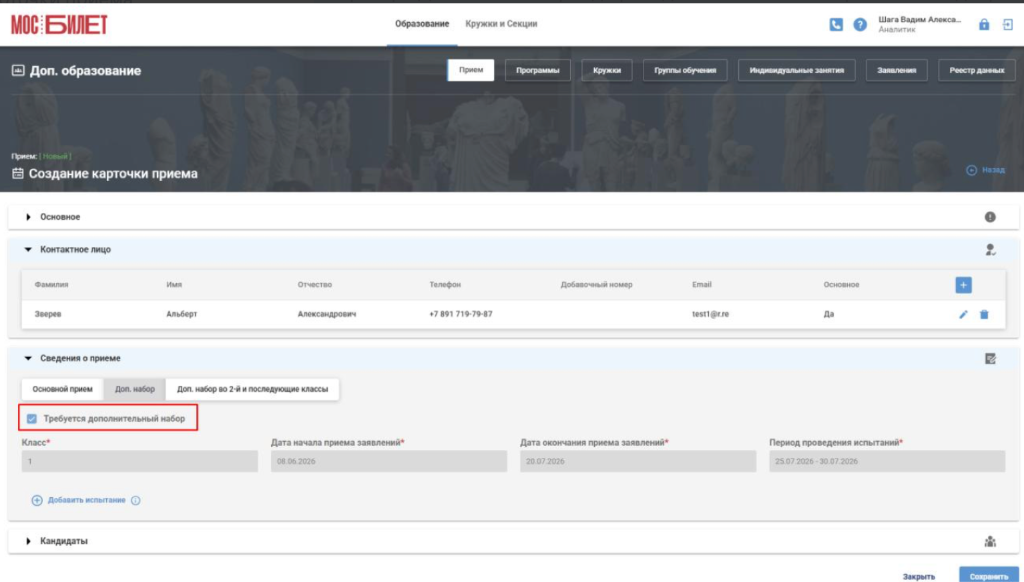Click the Дата начала приема заявлений field
This screenshot has width=1024, height=582.
click(389, 461)
